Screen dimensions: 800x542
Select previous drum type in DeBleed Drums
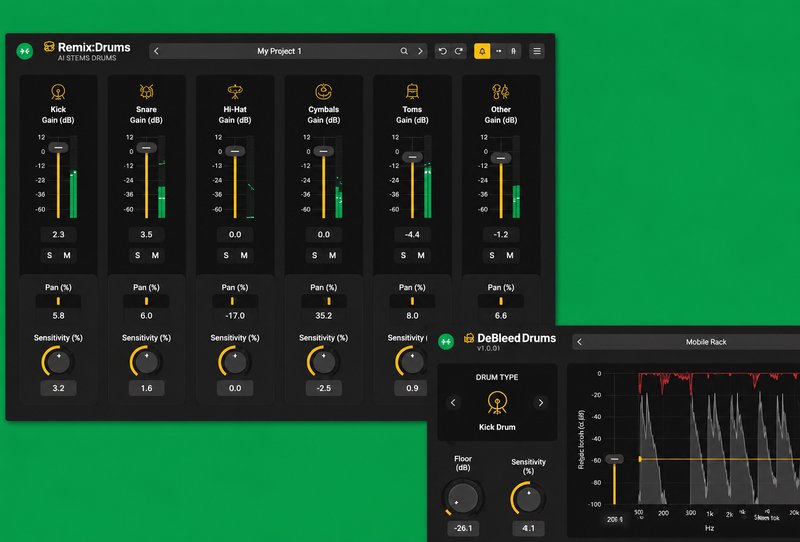coord(453,403)
